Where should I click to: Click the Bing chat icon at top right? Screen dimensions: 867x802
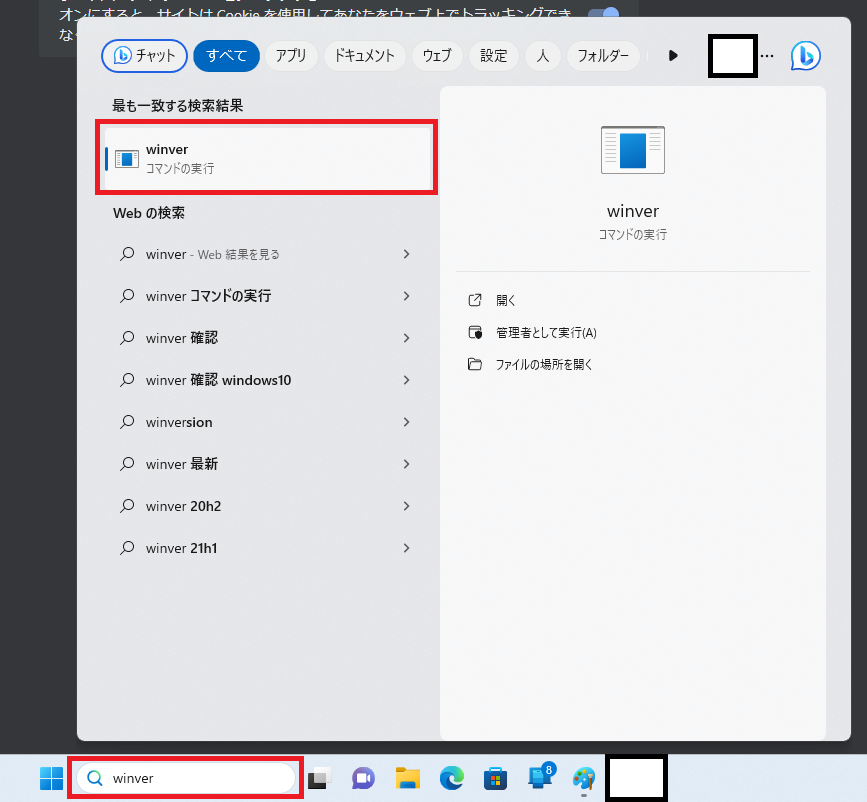(805, 56)
